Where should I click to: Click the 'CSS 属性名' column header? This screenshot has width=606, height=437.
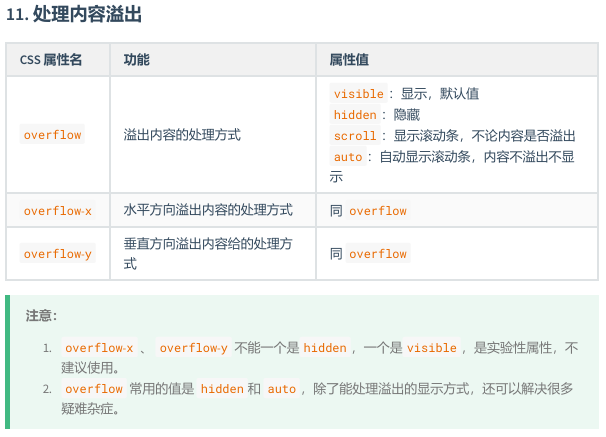pos(51,60)
